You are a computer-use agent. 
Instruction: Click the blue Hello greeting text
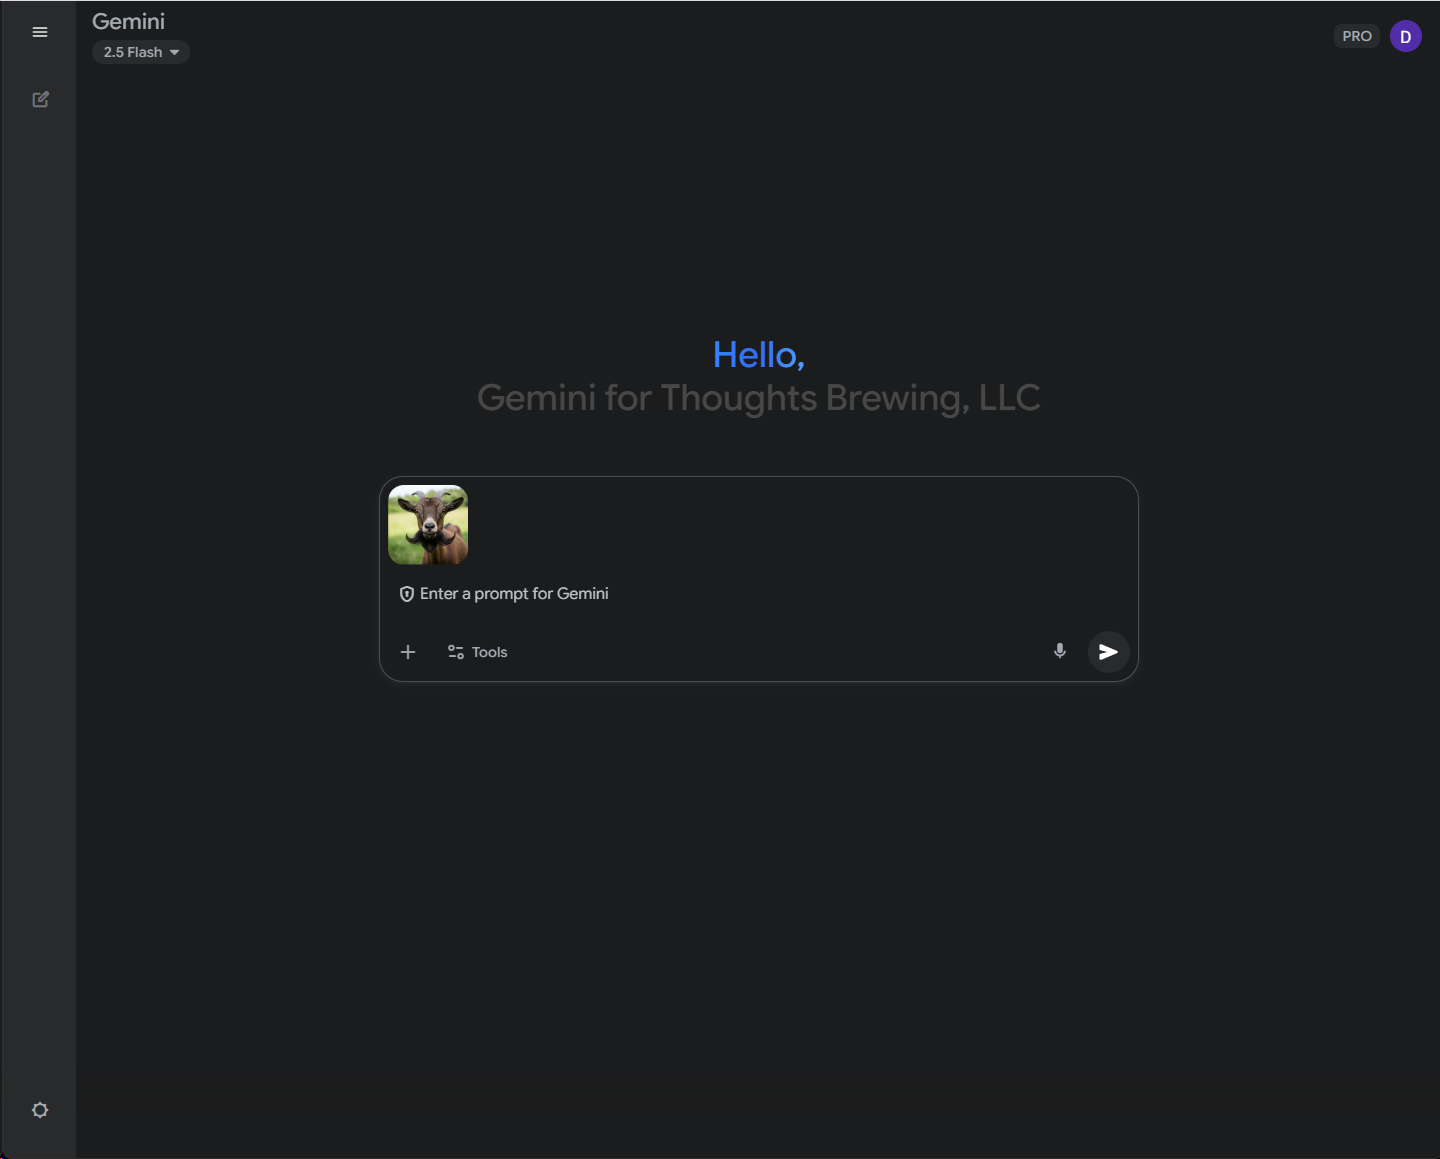[x=758, y=355]
